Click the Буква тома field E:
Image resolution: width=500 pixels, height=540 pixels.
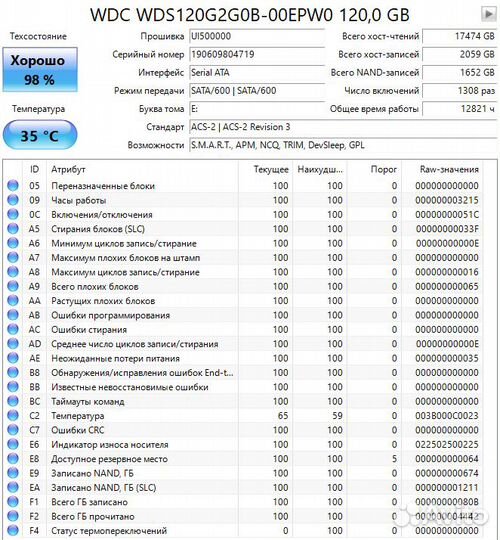257,109
